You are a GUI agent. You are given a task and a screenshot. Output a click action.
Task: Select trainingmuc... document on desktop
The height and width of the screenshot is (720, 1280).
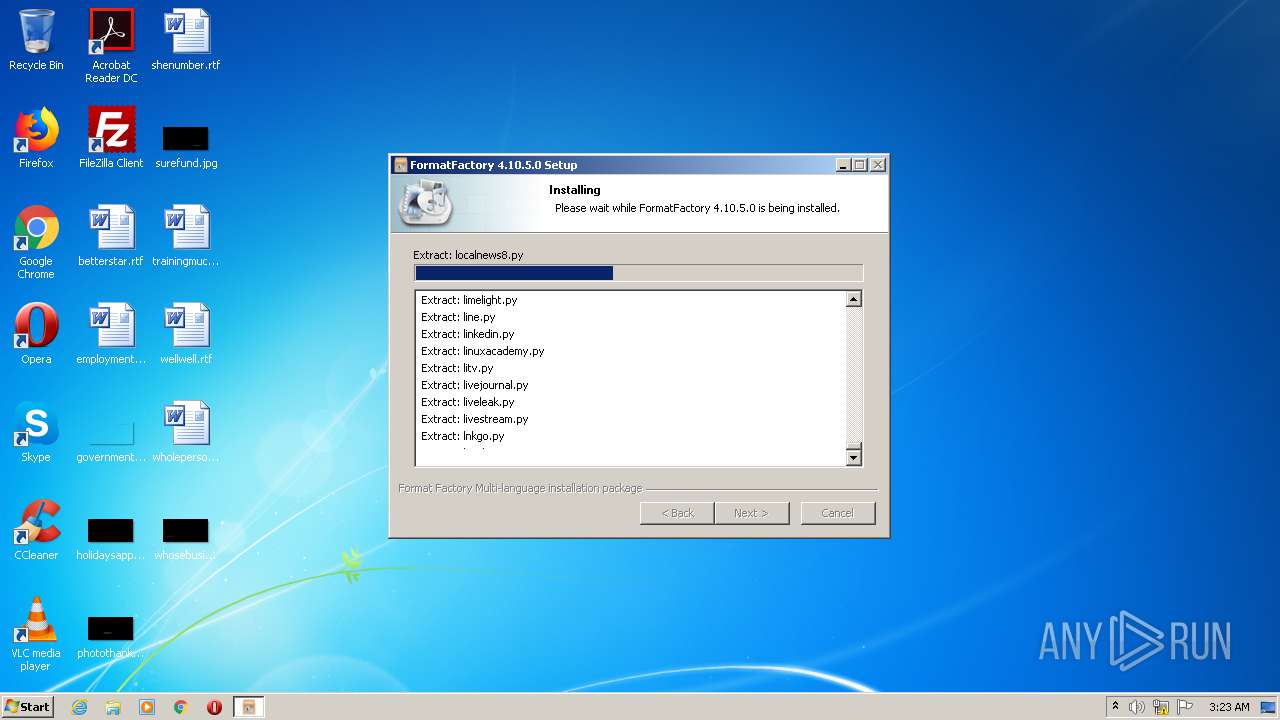click(x=186, y=236)
